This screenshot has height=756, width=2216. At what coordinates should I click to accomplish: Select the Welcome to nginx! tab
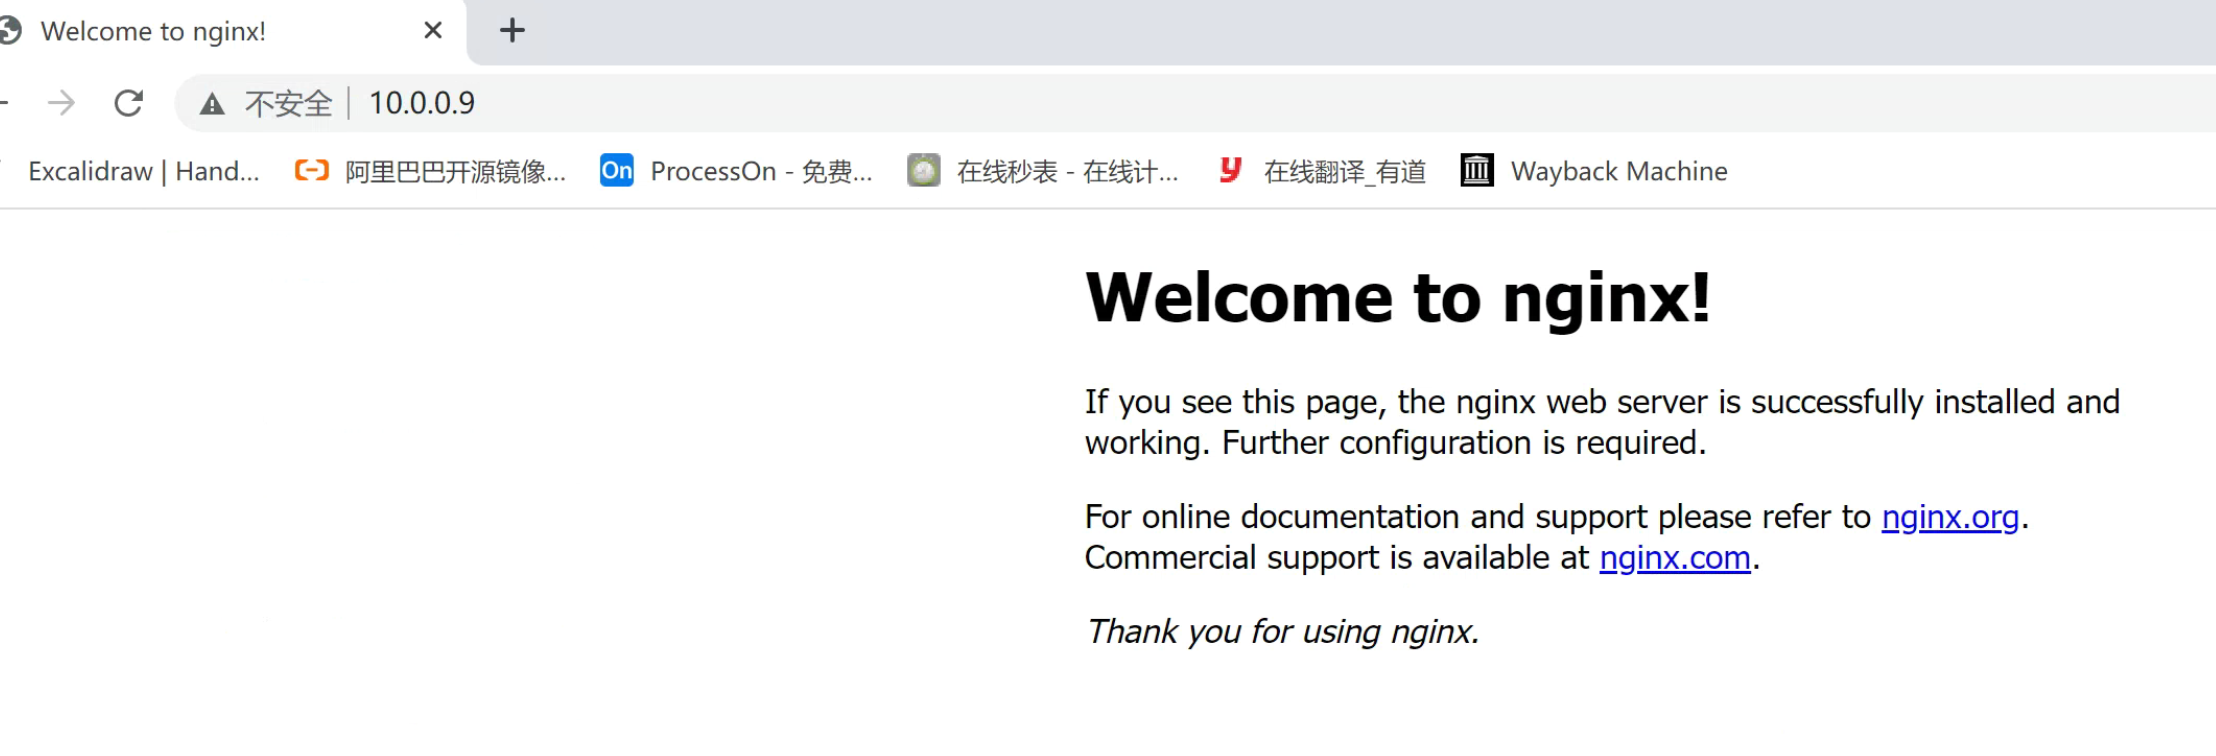[x=153, y=32]
